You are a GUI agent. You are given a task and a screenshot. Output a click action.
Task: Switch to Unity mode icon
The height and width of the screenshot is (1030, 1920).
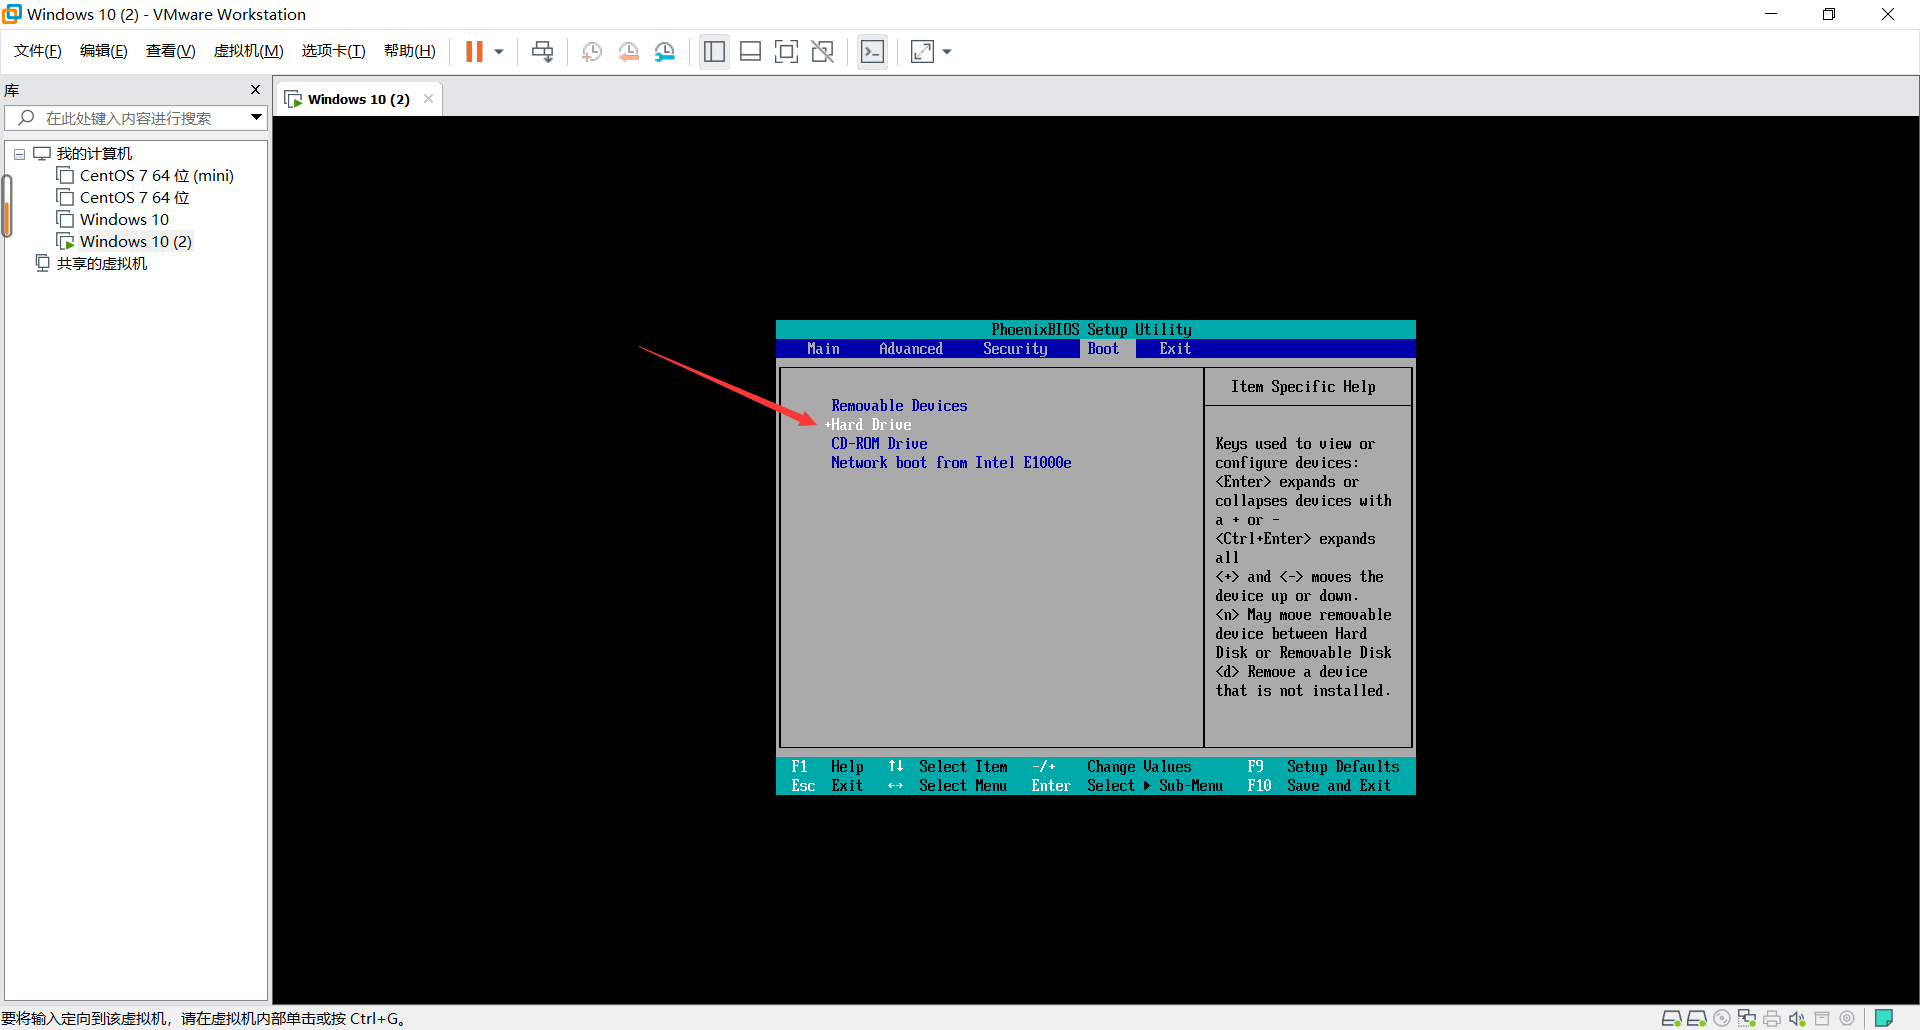point(823,52)
